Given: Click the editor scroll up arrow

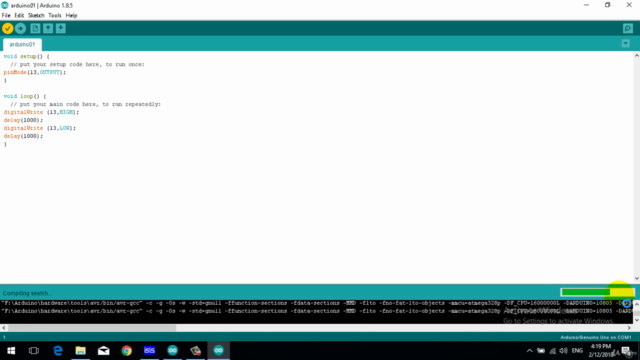Looking at the screenshot, I should click(636, 56).
